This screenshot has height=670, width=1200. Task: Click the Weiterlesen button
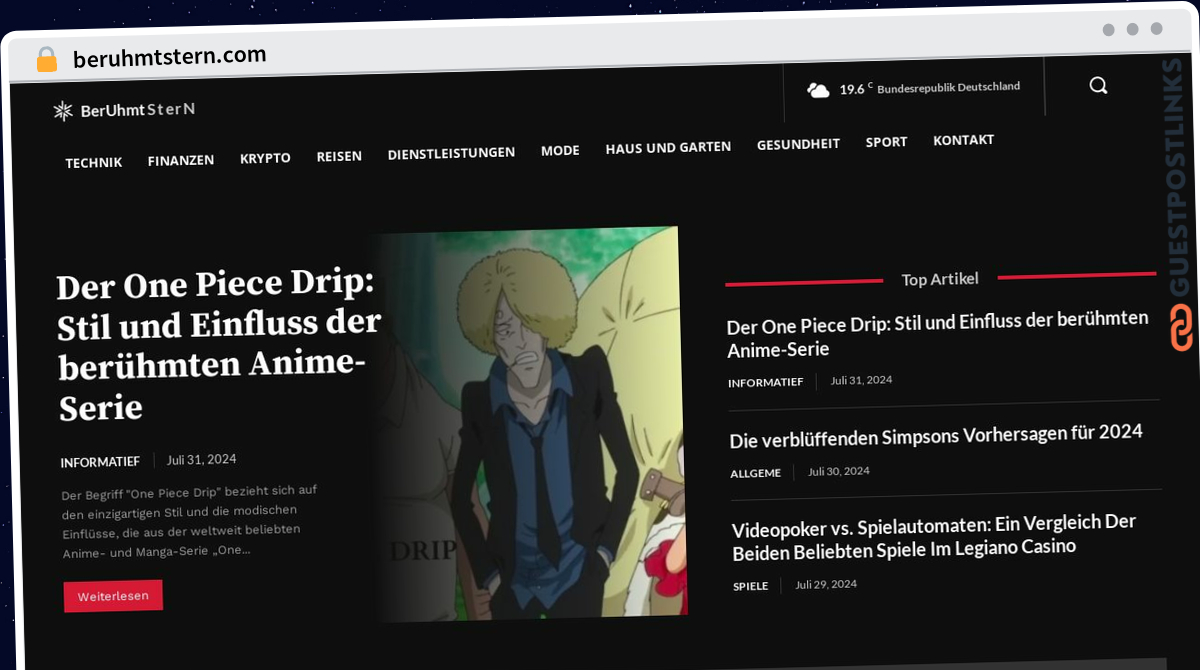113,596
